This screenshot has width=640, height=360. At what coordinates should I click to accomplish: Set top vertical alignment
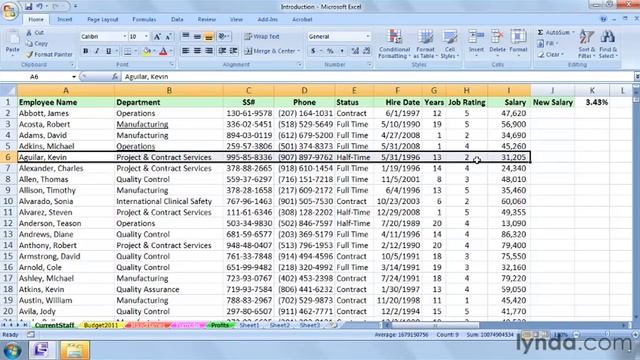185,37
